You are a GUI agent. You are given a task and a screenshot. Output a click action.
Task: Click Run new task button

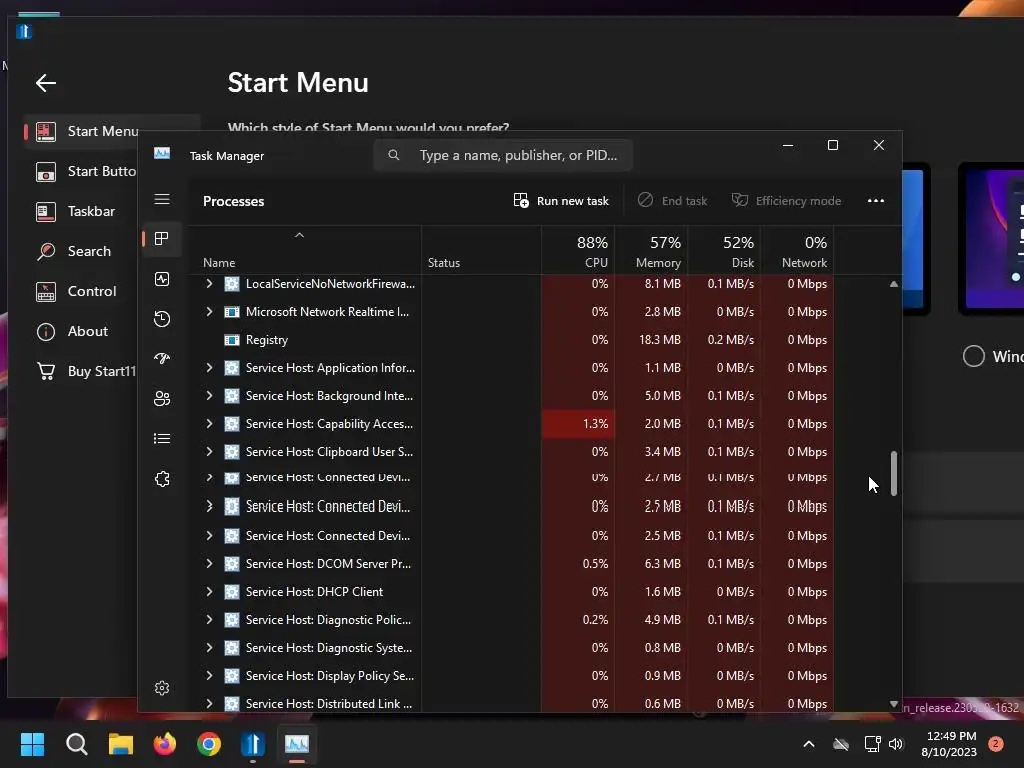click(561, 200)
